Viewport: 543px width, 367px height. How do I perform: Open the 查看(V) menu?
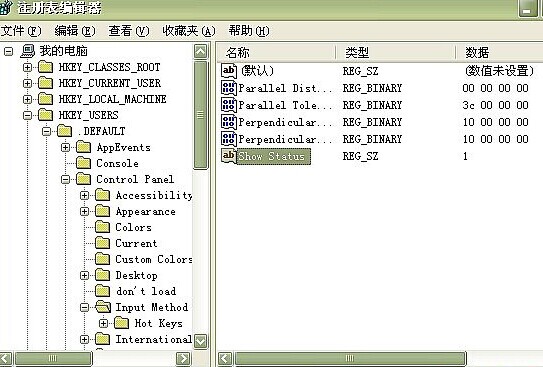[129, 31]
